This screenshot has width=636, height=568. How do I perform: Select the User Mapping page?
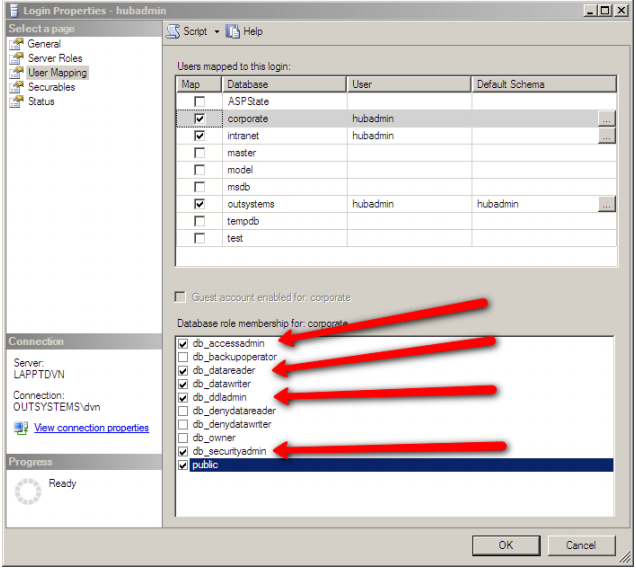click(x=56, y=73)
